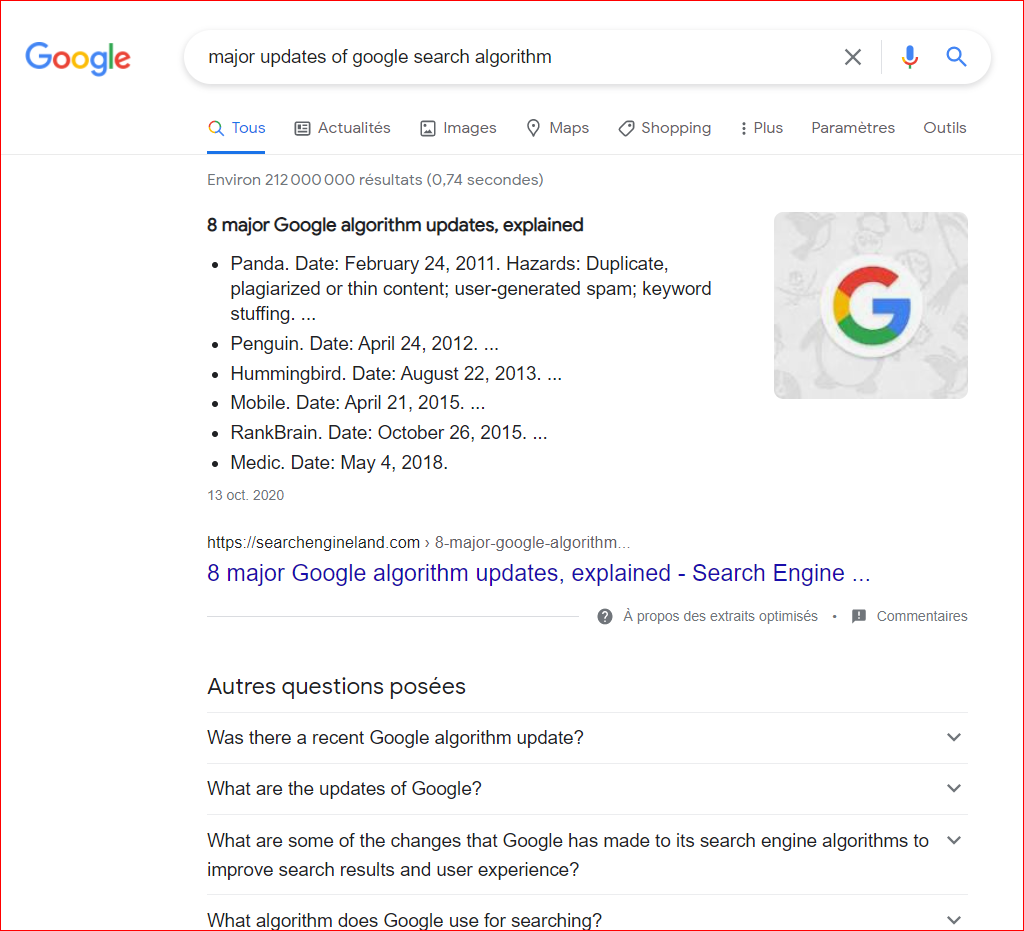Click the feedback icon beside Commentaires
The image size is (1024, 931).
pyautogui.click(x=859, y=616)
